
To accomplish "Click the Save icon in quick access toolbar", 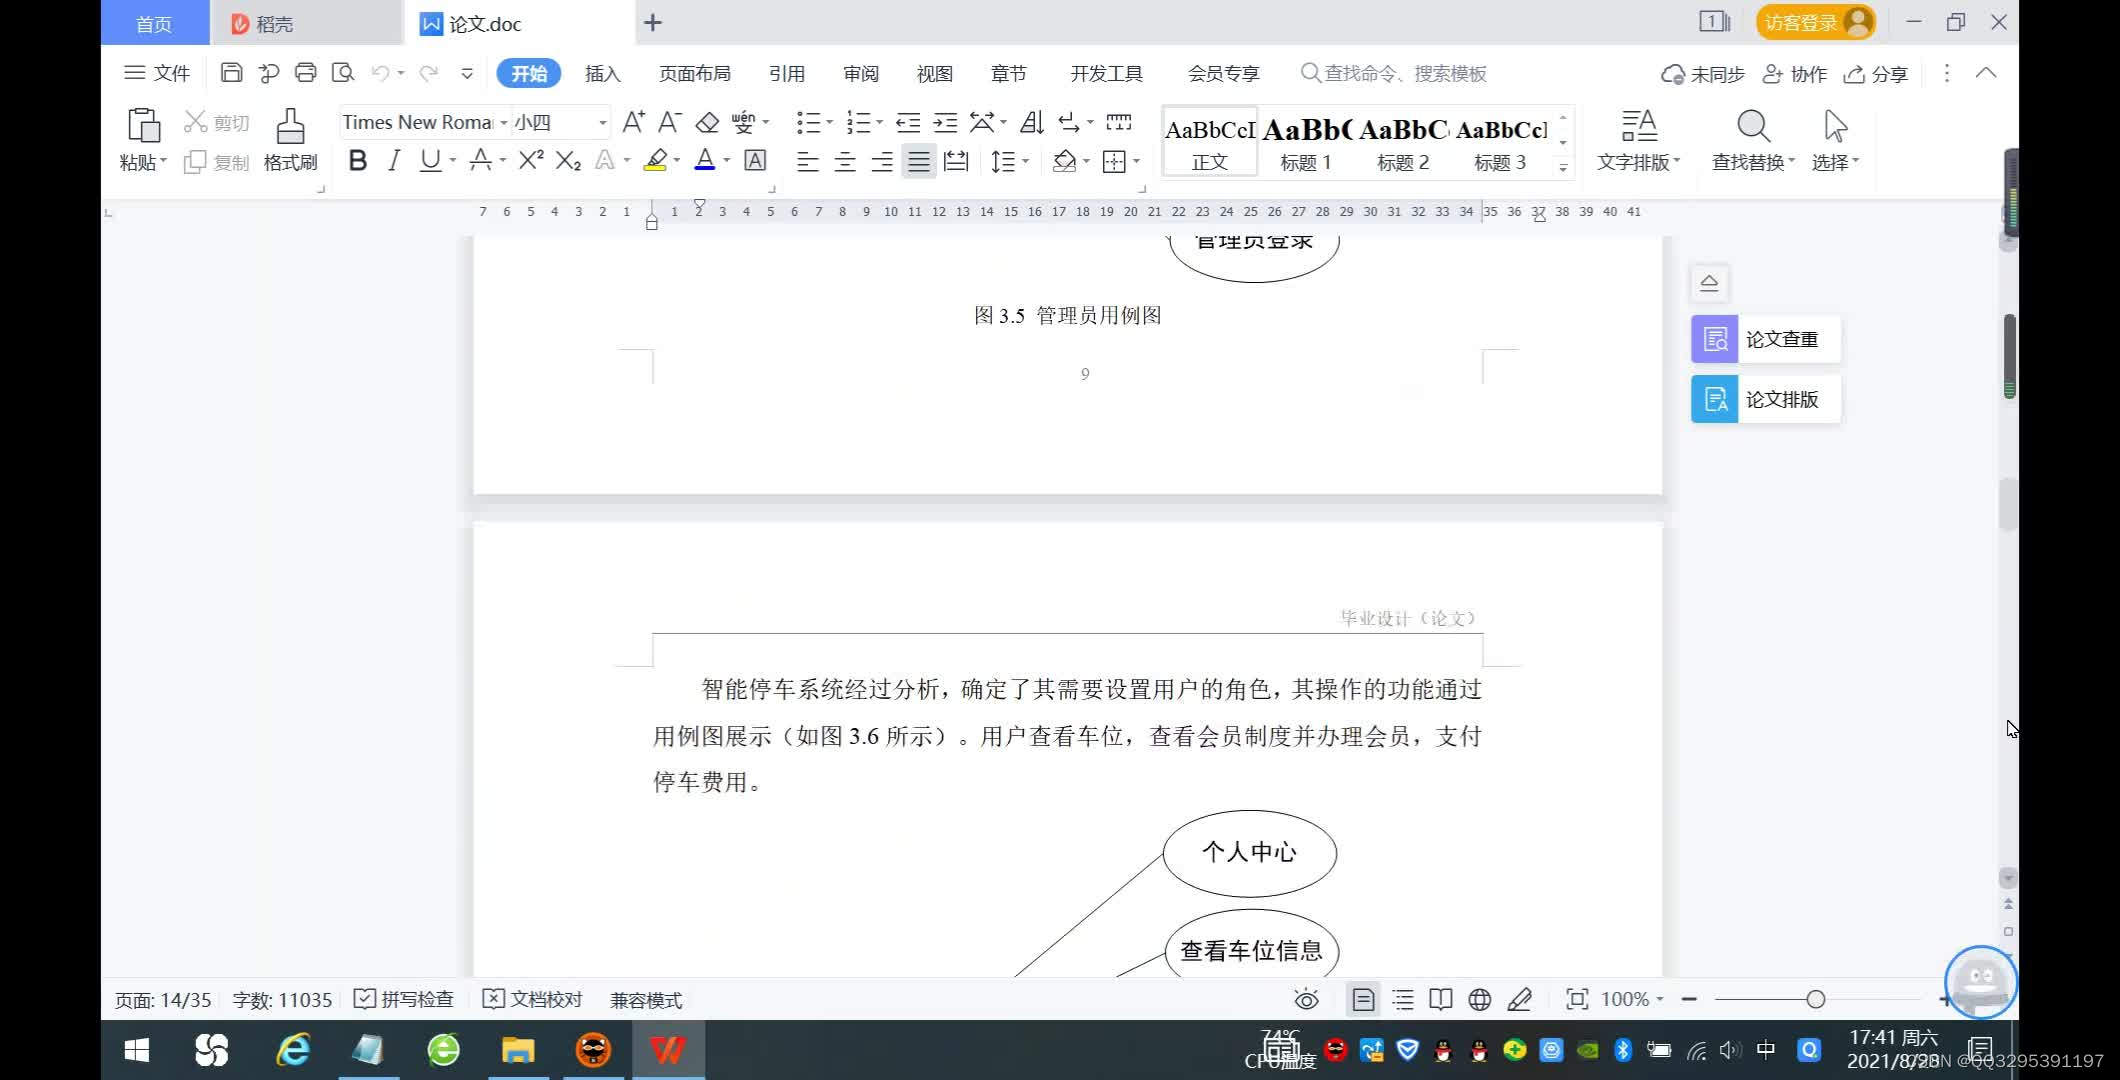I will coord(231,73).
